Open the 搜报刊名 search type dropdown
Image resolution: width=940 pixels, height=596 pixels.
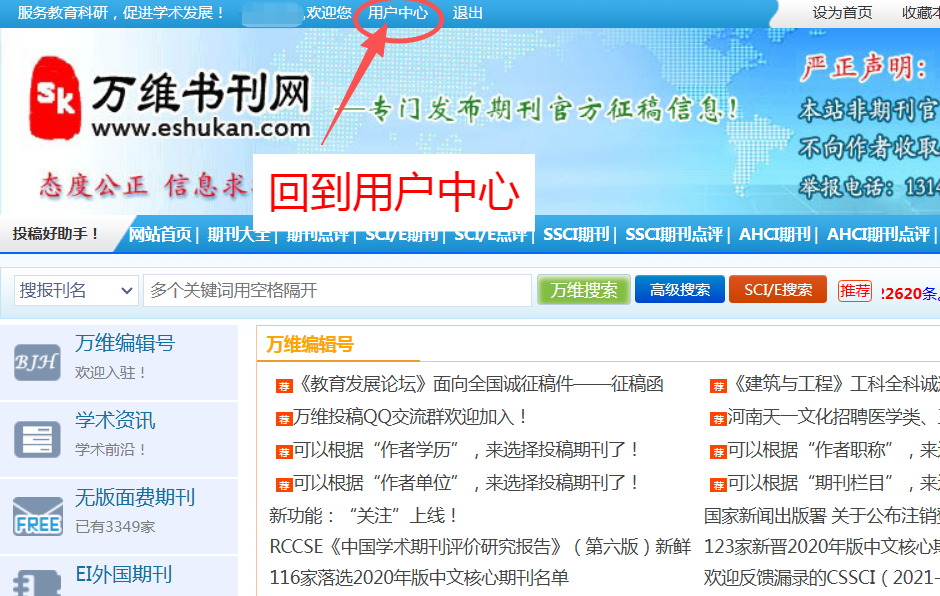click(x=76, y=290)
